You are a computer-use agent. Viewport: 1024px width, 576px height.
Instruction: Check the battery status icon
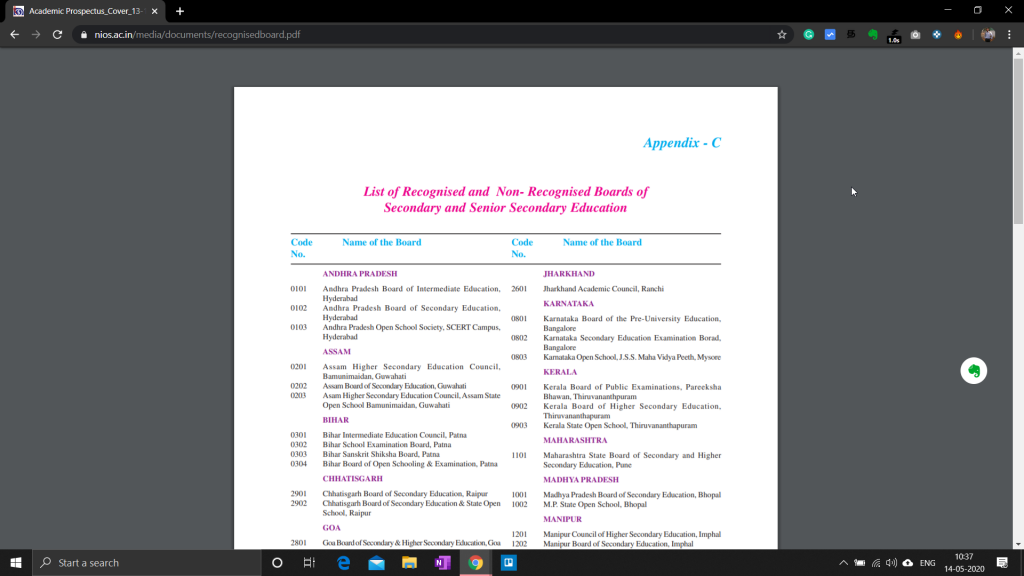859,562
